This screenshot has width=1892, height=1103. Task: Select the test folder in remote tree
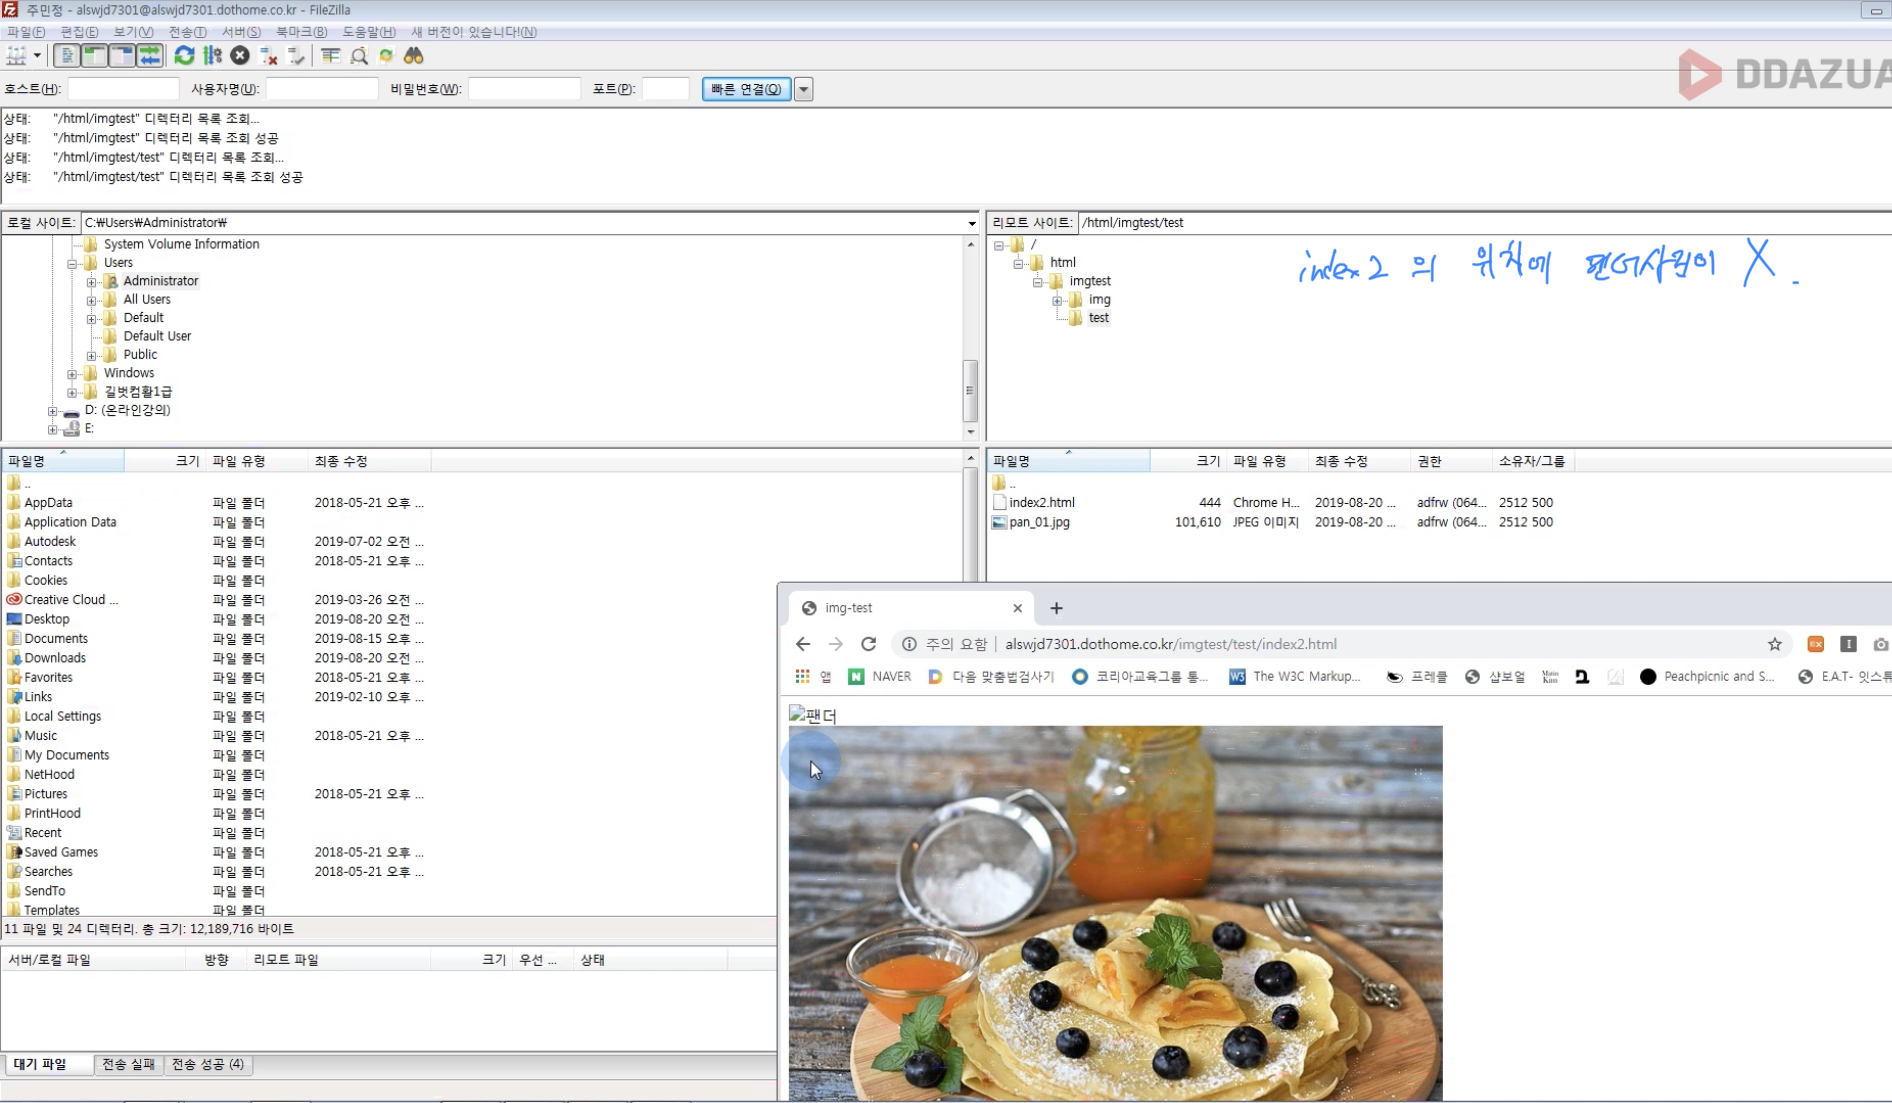click(x=1098, y=318)
